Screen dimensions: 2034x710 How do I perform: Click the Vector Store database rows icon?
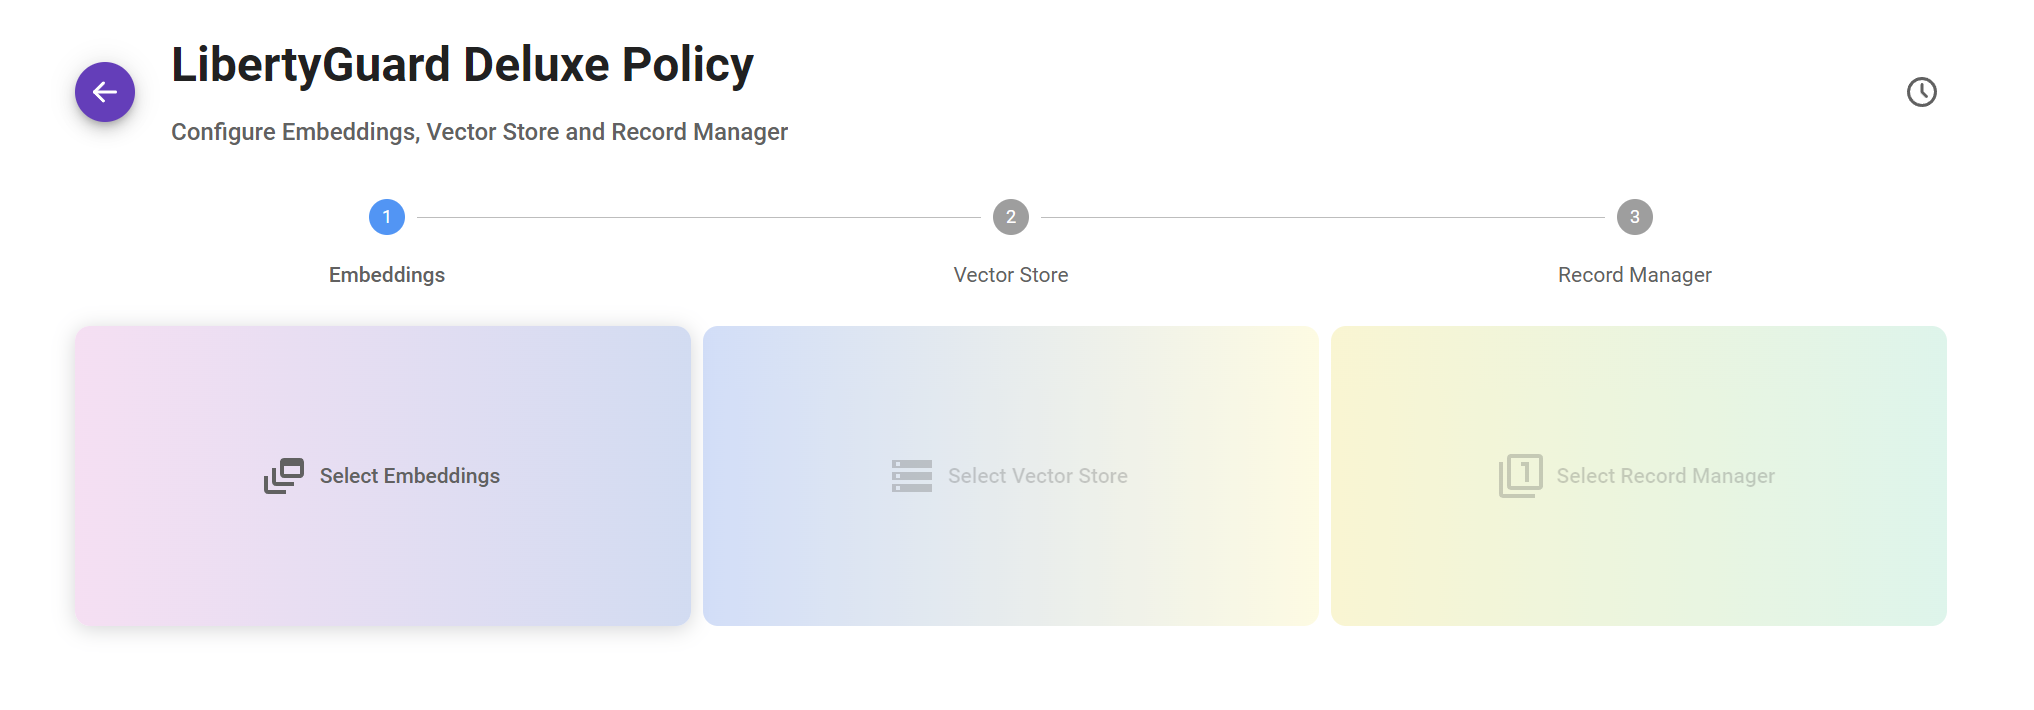(x=911, y=476)
